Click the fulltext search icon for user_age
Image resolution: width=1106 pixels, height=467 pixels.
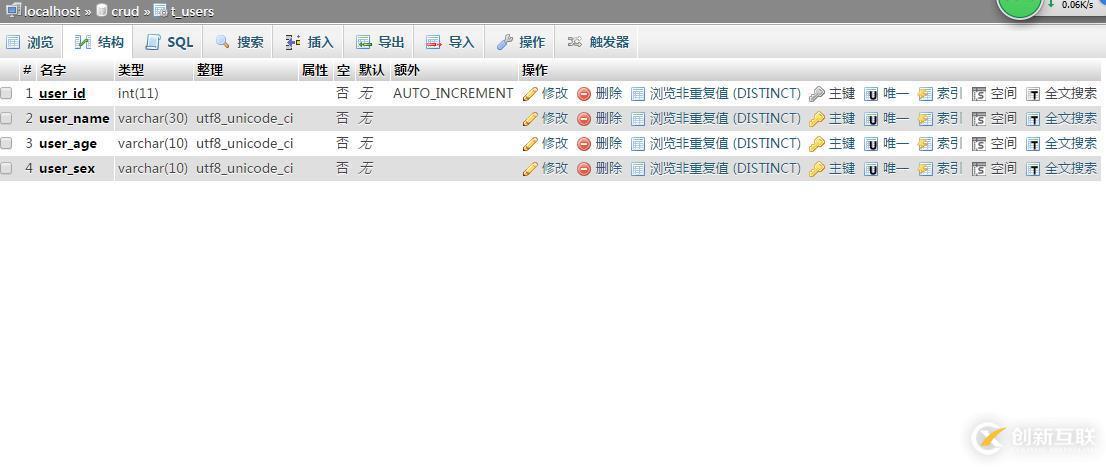(x=1033, y=144)
